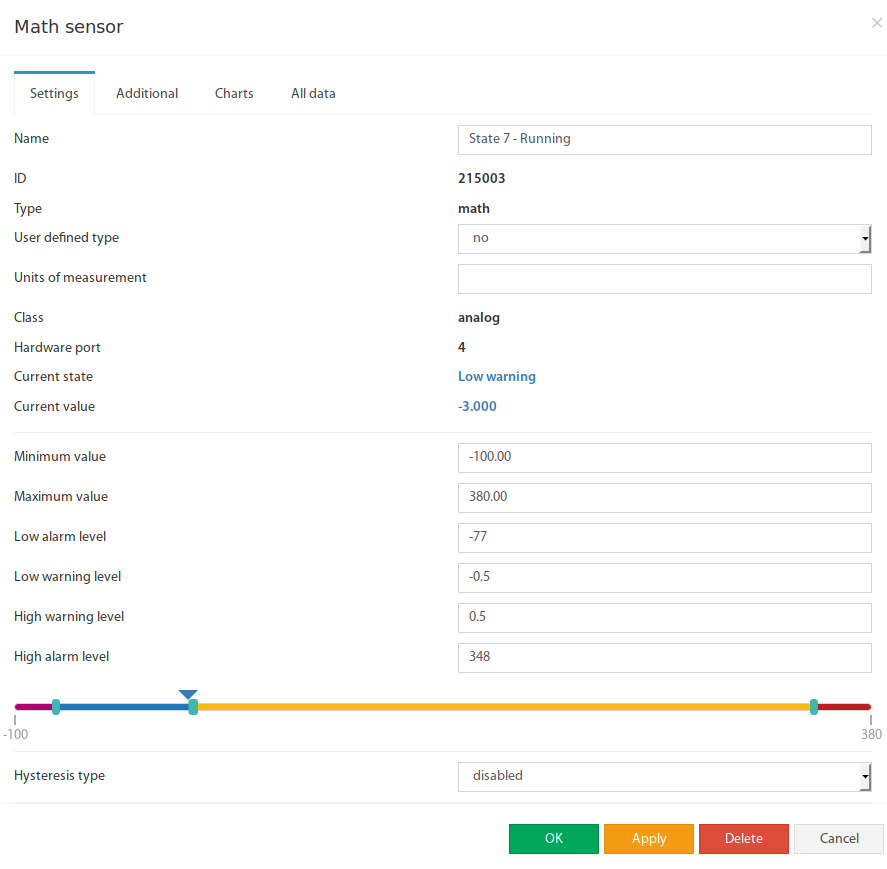This screenshot has width=887, height=869.
Task: Click the Minimum value field
Action: pos(665,458)
